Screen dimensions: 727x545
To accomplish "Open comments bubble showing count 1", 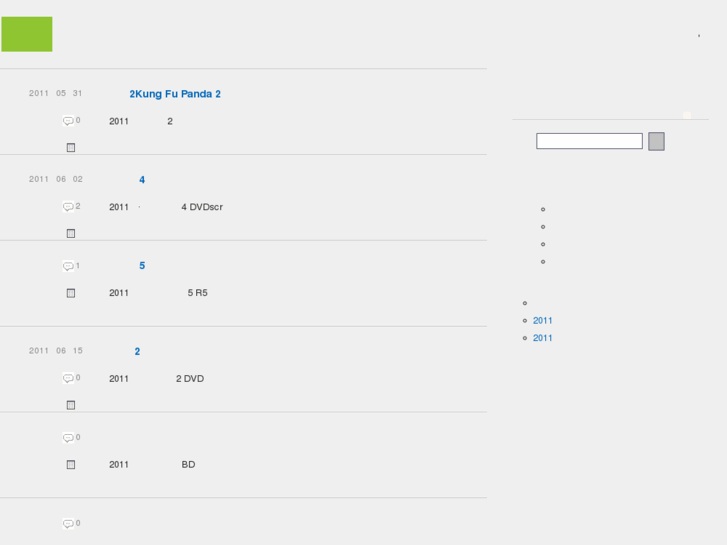I will coord(68,266).
